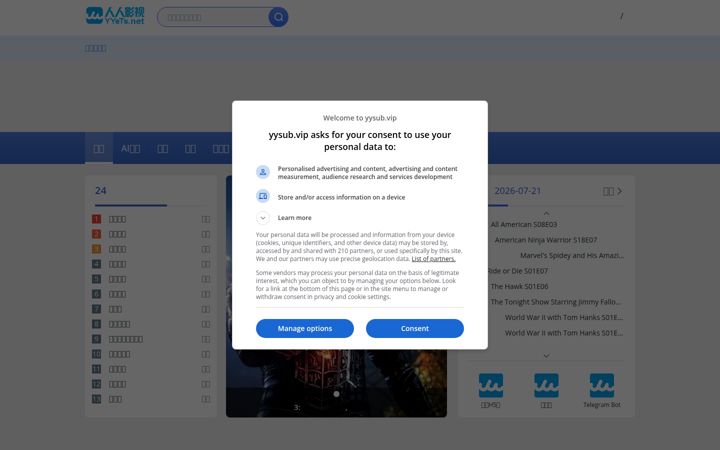Click the H5 app icon
Screen dimensions: 720x450
490,385
